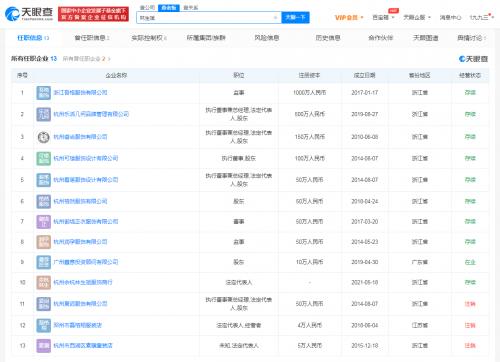Open the row 11 company logo thumbnail
The height and width of the screenshot is (362, 500).
(44, 304)
